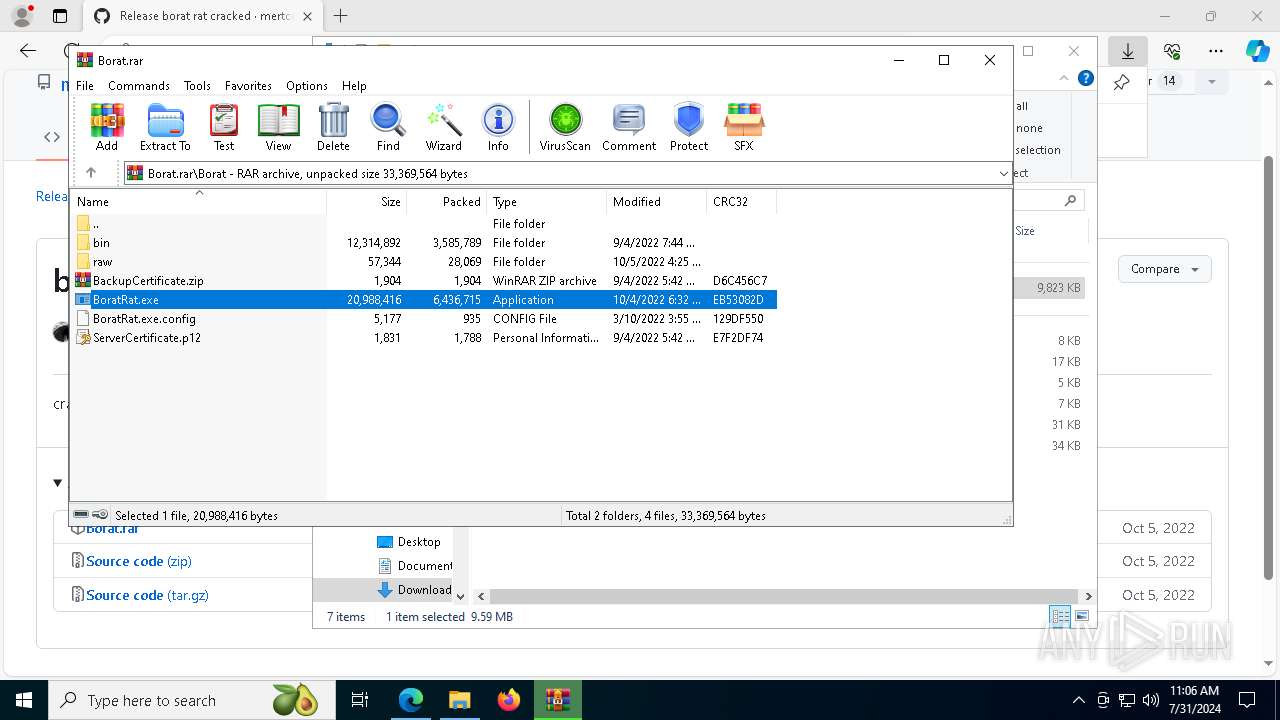The height and width of the screenshot is (720, 1280).
Task: Close the GitHub release tab
Action: [307, 16]
